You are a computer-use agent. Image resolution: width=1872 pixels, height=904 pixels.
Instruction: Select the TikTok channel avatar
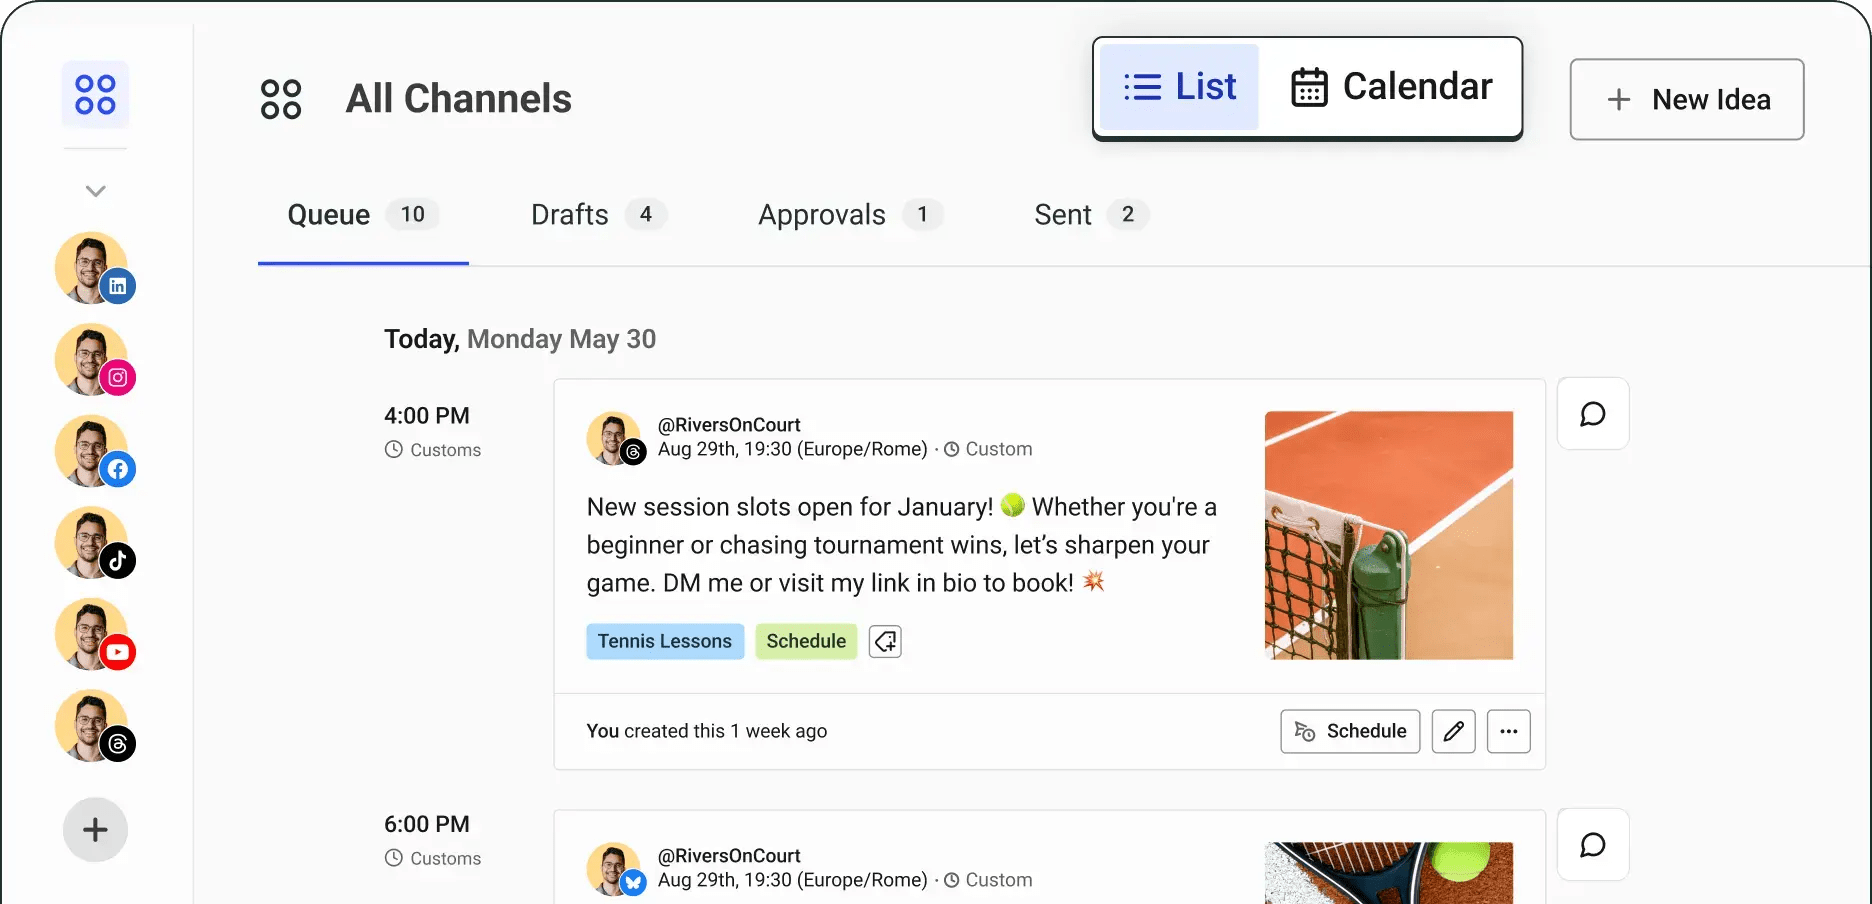coord(95,543)
